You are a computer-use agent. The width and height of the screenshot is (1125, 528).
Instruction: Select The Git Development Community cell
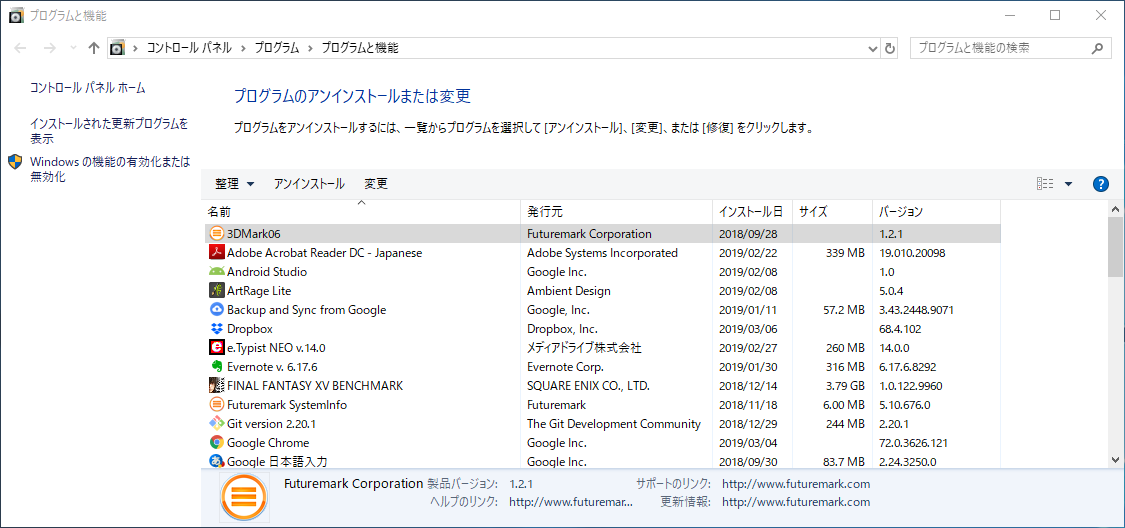[613, 424]
